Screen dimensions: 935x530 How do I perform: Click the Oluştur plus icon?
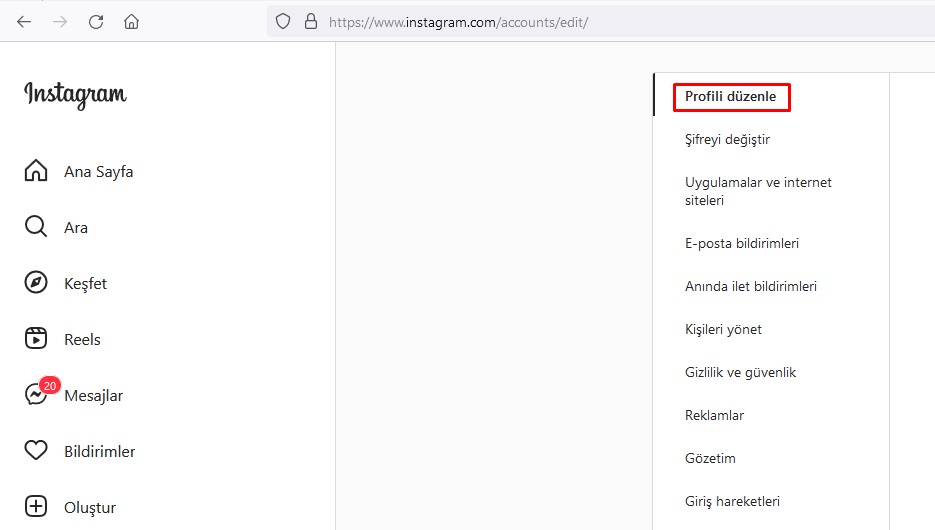click(36, 507)
